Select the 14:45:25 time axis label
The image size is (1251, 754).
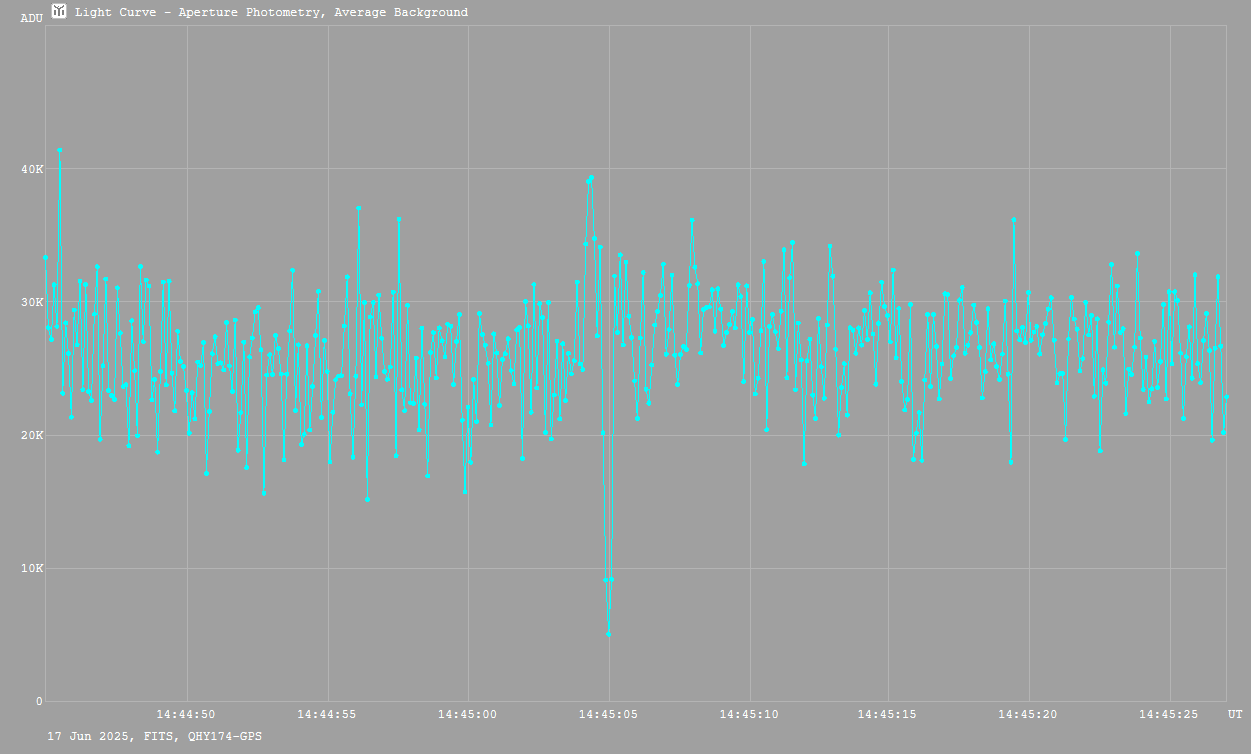coord(1169,715)
